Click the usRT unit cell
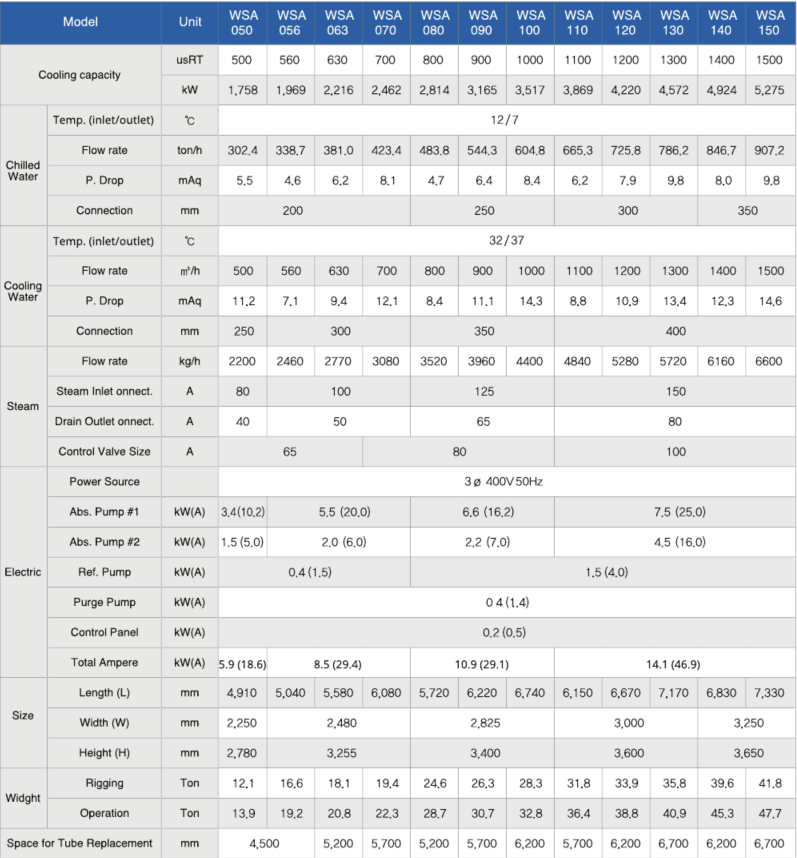This screenshot has width=797, height=858. pos(190,60)
